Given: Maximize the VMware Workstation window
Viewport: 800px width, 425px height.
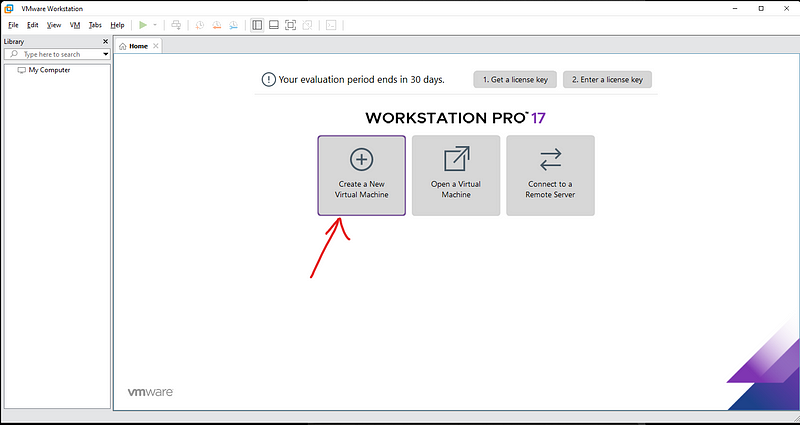Looking at the screenshot, I should tap(761, 9).
